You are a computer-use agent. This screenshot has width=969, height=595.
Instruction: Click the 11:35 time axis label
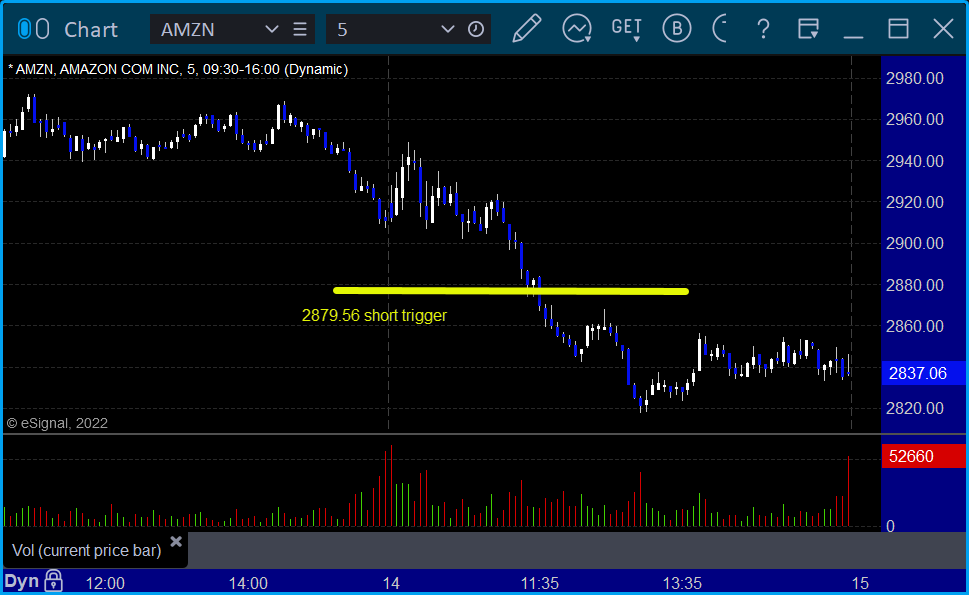(540, 583)
